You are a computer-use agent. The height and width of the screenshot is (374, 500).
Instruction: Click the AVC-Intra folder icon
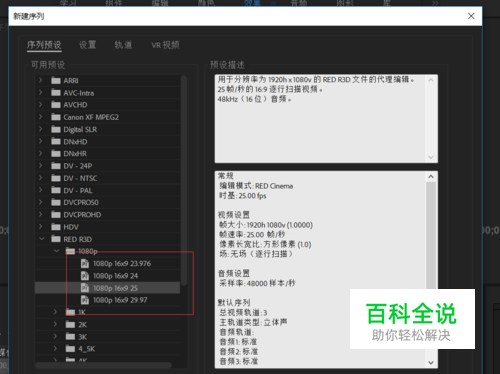[56, 93]
